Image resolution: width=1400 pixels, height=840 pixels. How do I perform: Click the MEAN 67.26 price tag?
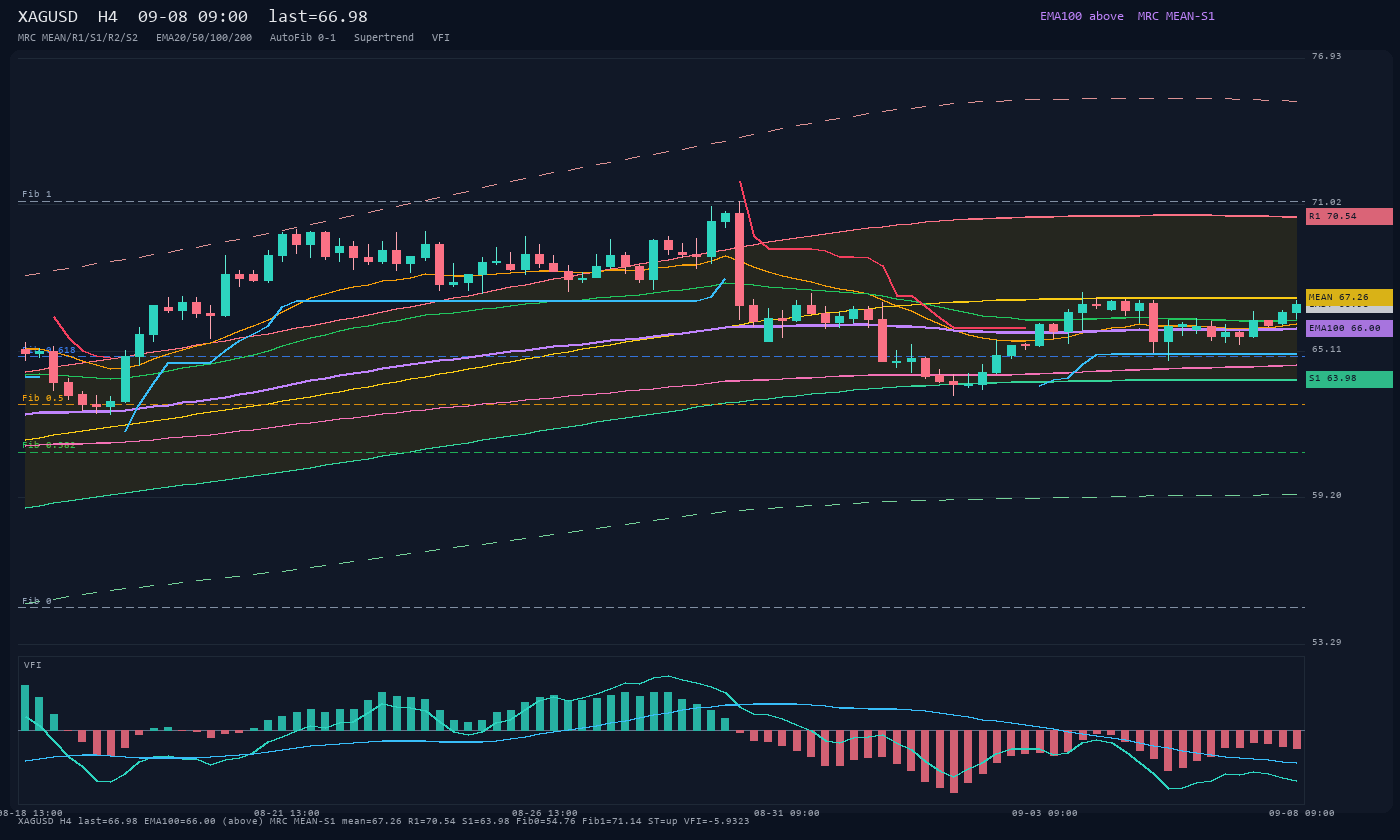(x=1349, y=297)
